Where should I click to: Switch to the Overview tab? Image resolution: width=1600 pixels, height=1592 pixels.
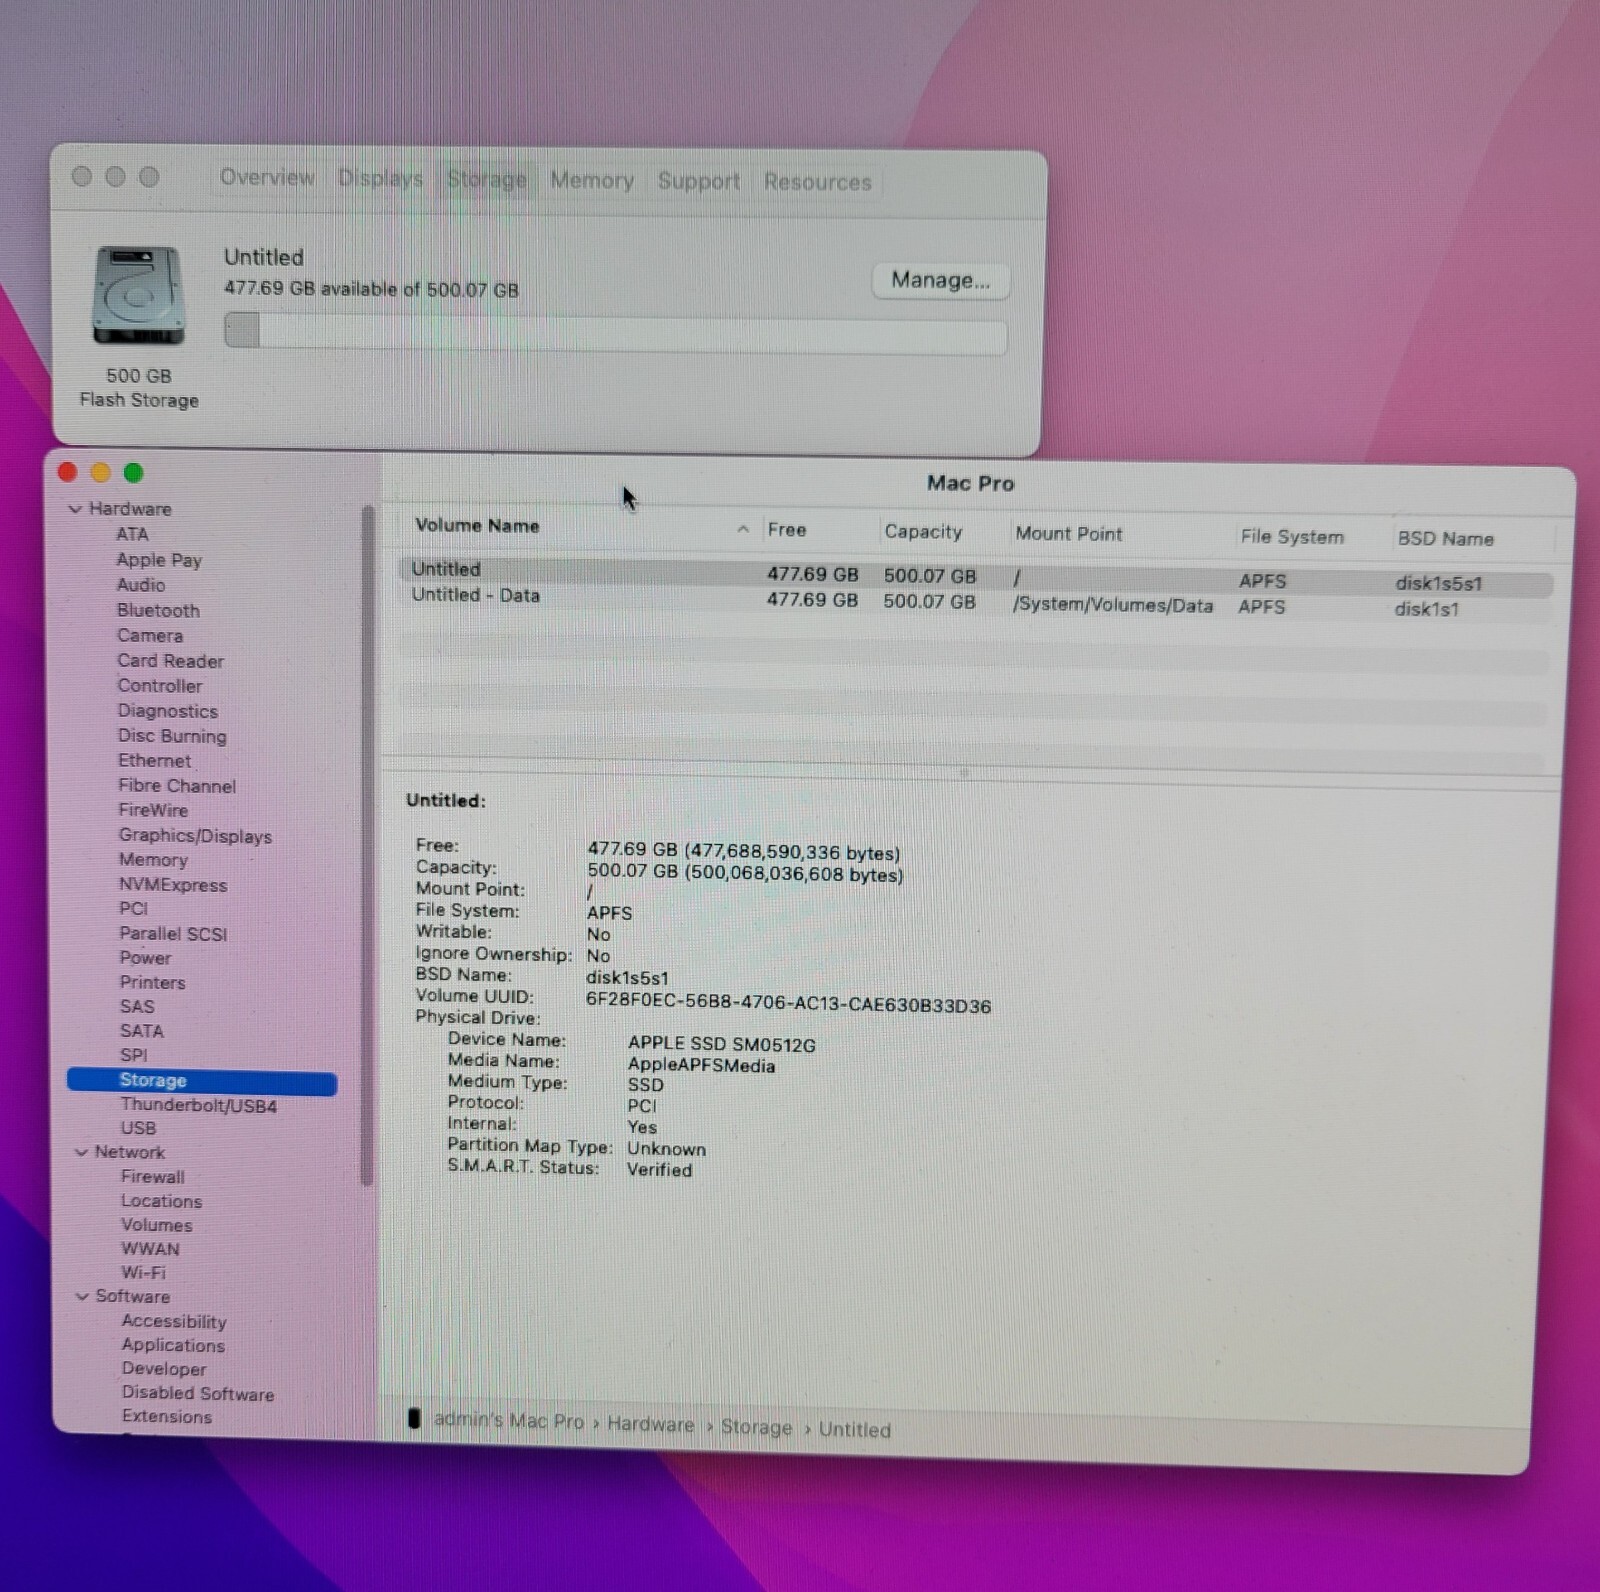pos(267,177)
